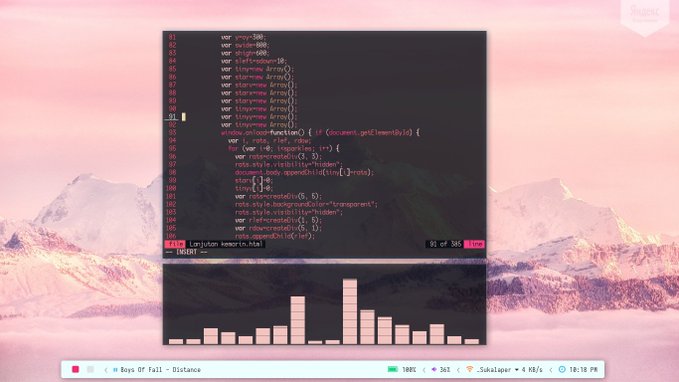
Task: Click line number 100 in the gutter
Action: coord(171,188)
